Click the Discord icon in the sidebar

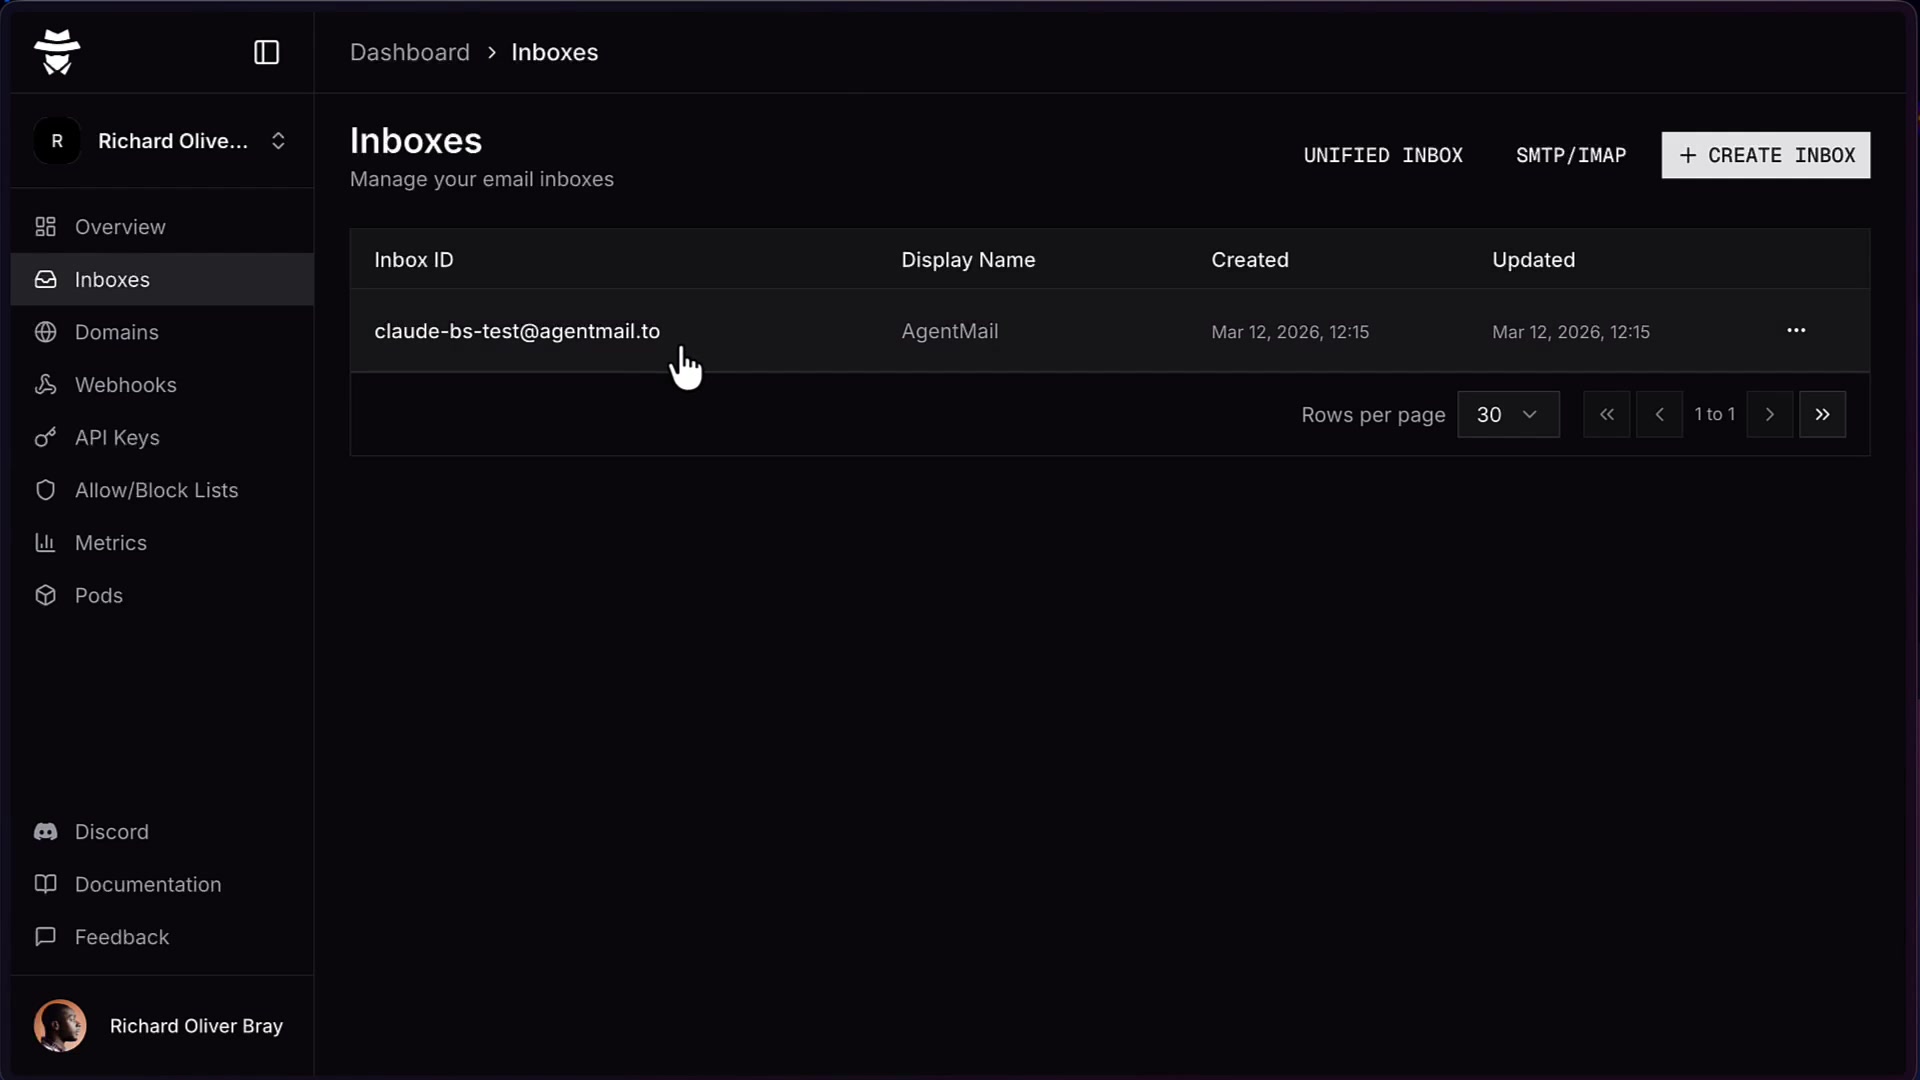click(x=46, y=831)
